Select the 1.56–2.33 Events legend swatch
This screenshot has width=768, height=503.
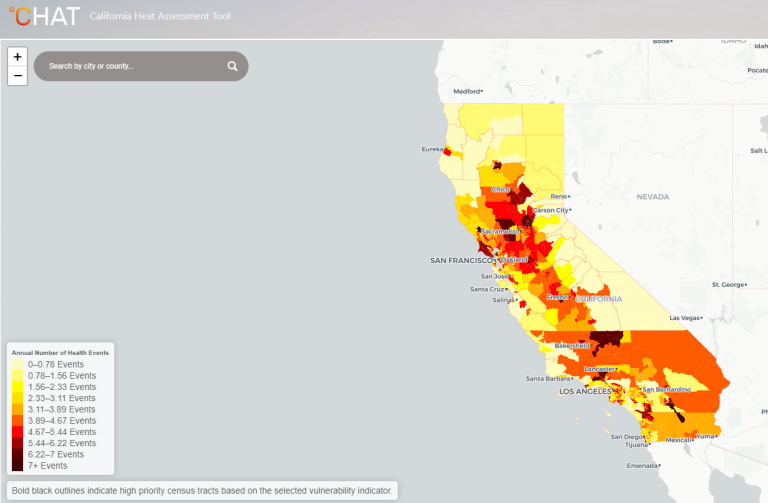coord(18,387)
